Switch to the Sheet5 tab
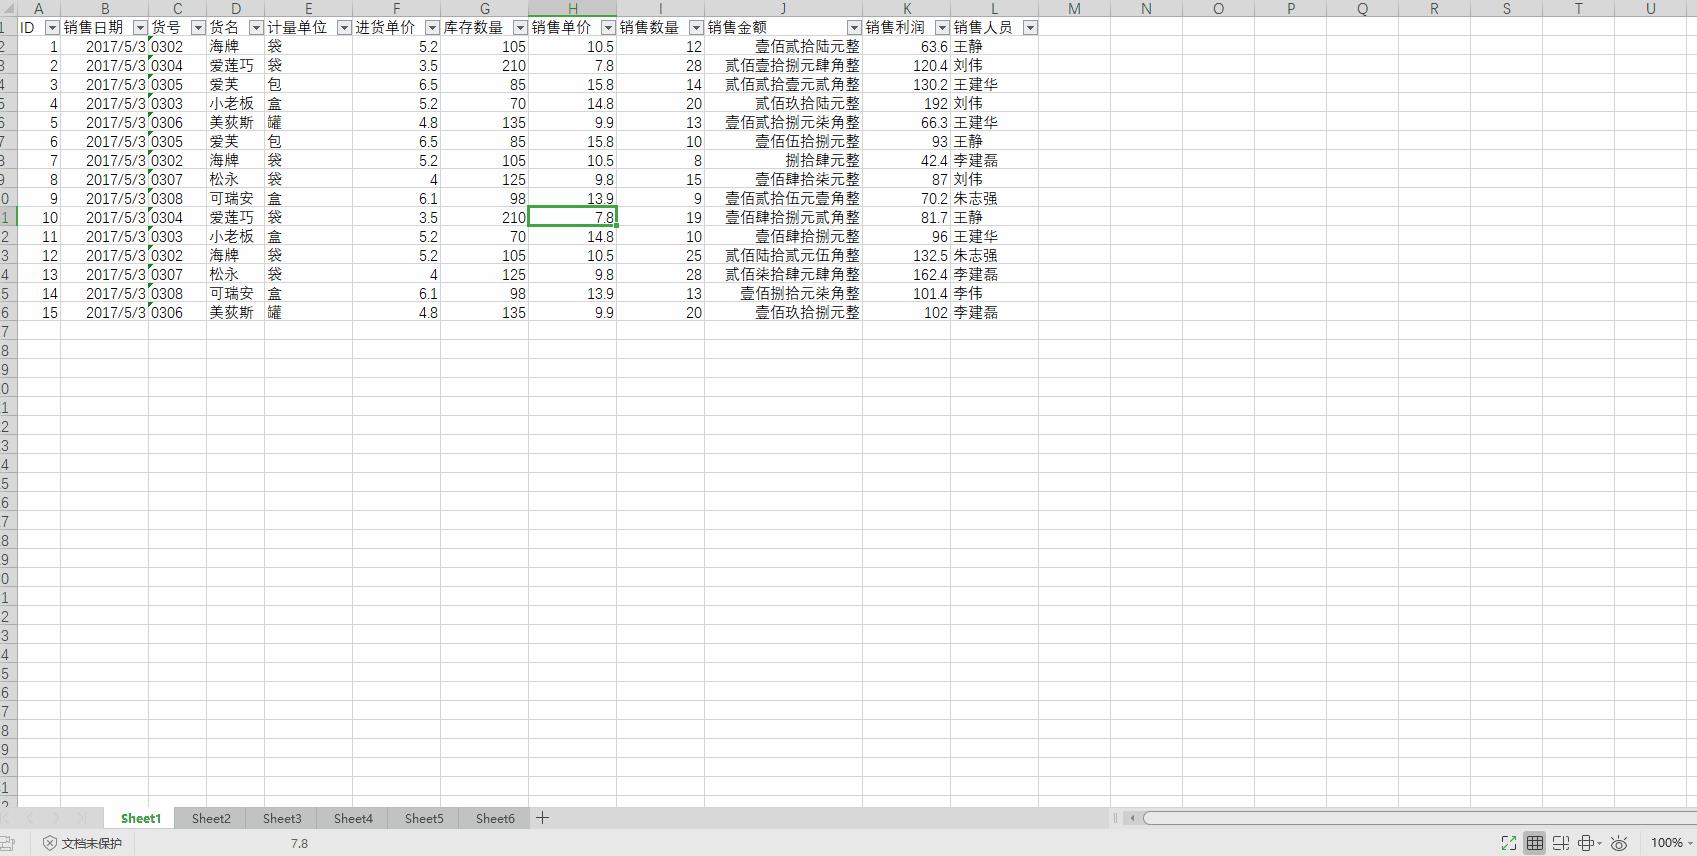 424,818
